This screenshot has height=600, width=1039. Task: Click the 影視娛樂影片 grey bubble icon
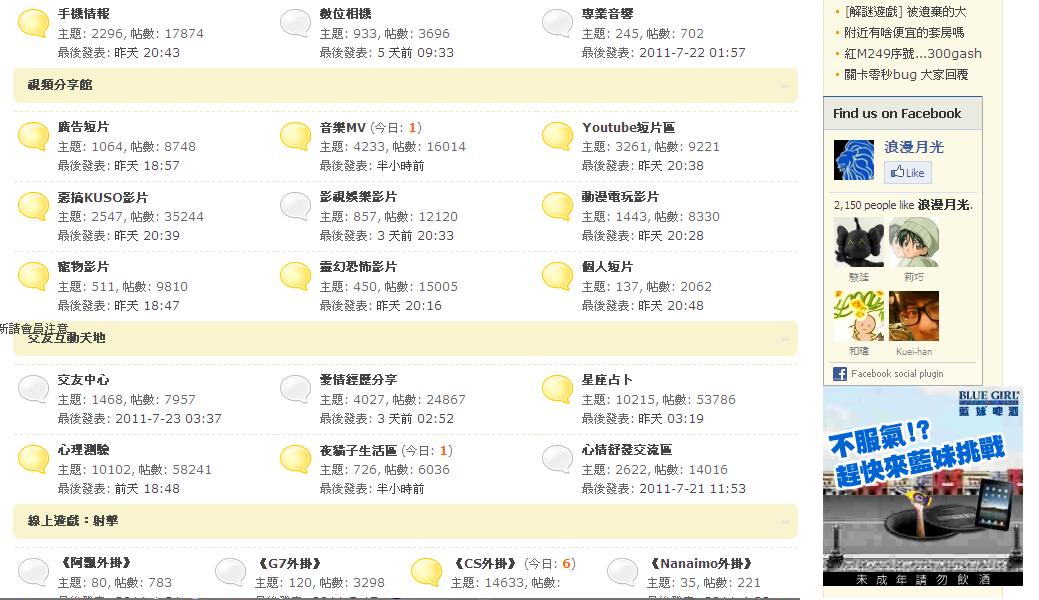[x=295, y=206]
